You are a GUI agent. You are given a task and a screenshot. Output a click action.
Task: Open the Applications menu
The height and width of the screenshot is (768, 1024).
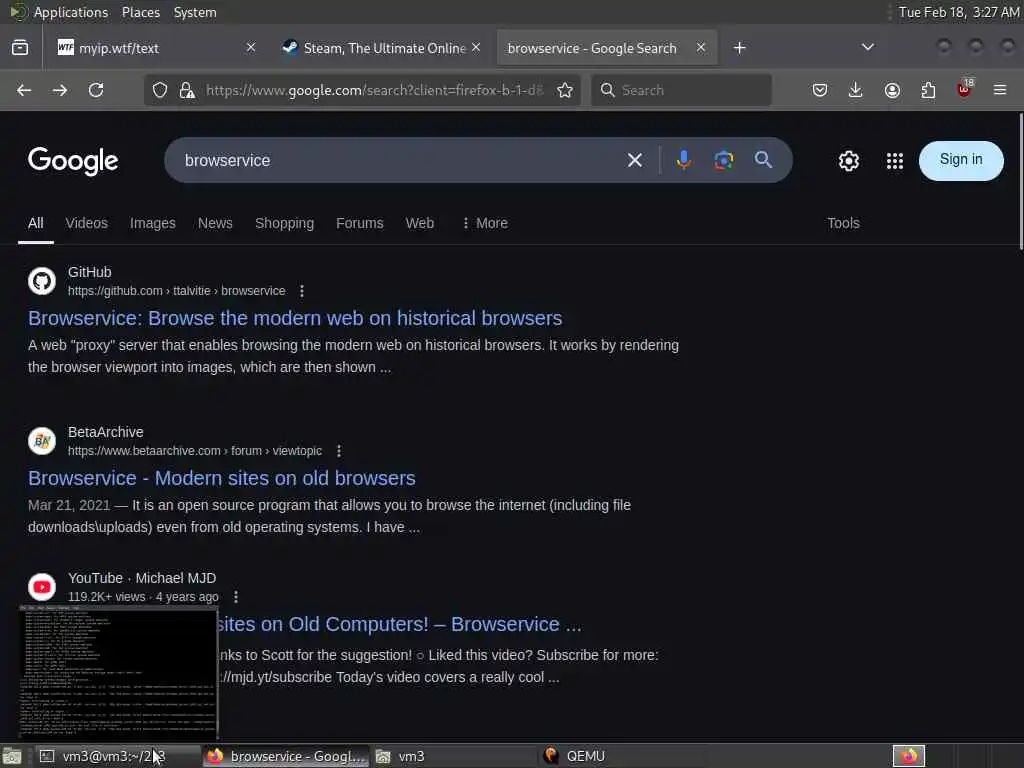[71, 12]
